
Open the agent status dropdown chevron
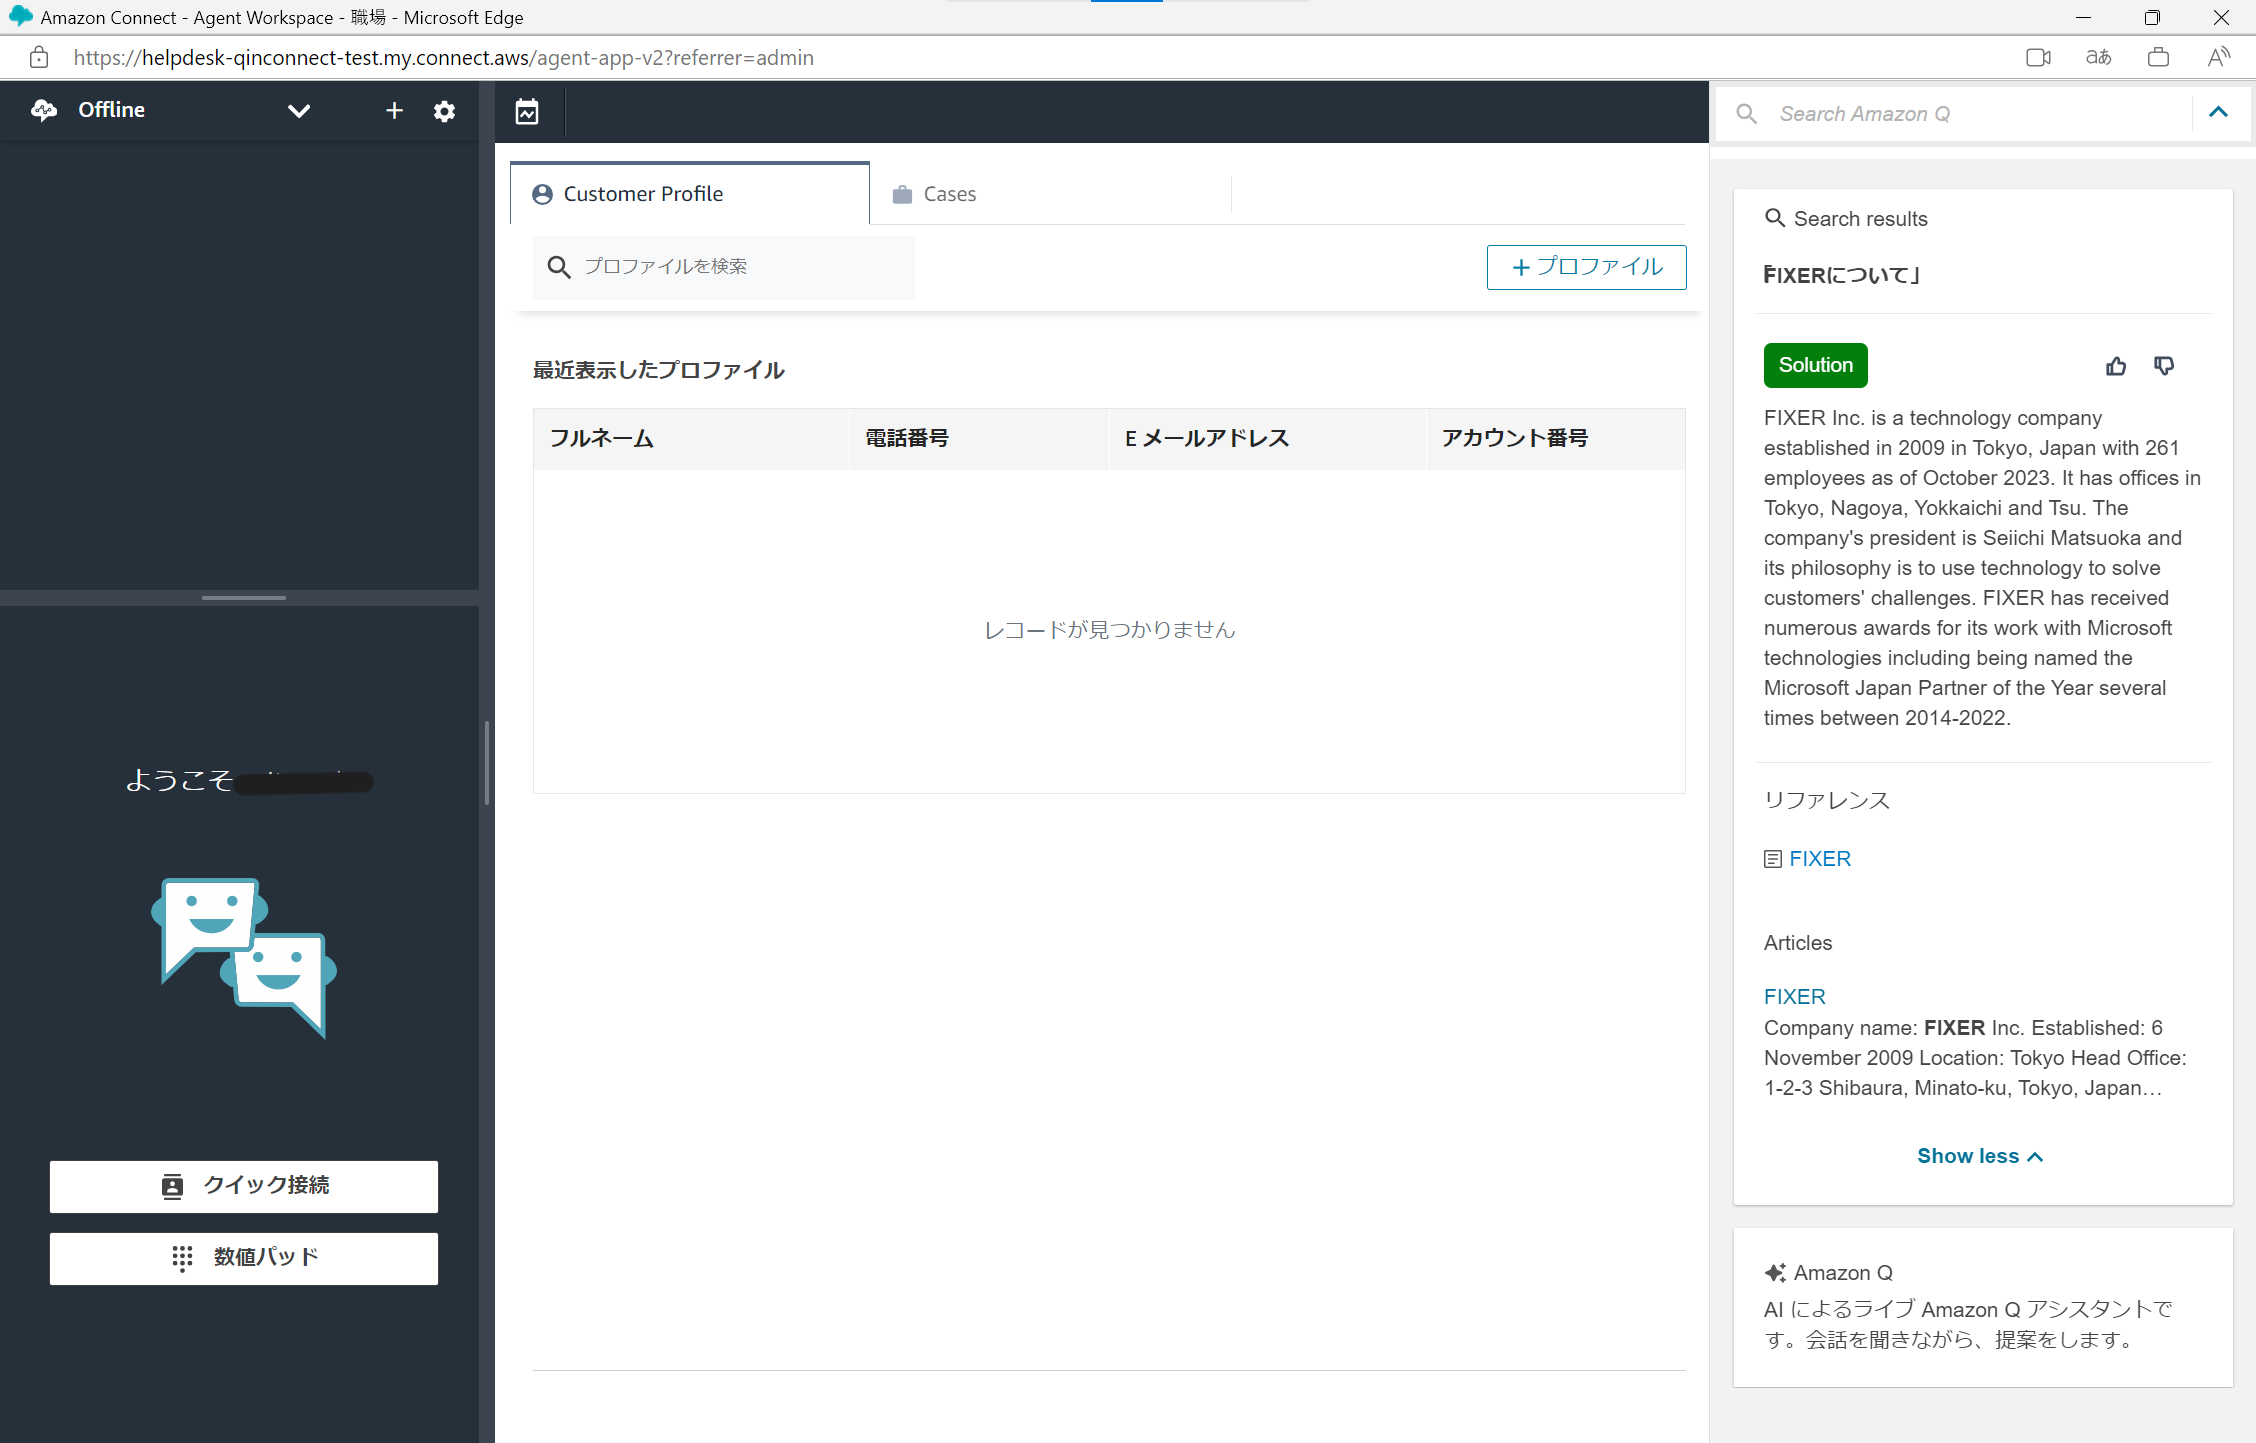coord(298,111)
